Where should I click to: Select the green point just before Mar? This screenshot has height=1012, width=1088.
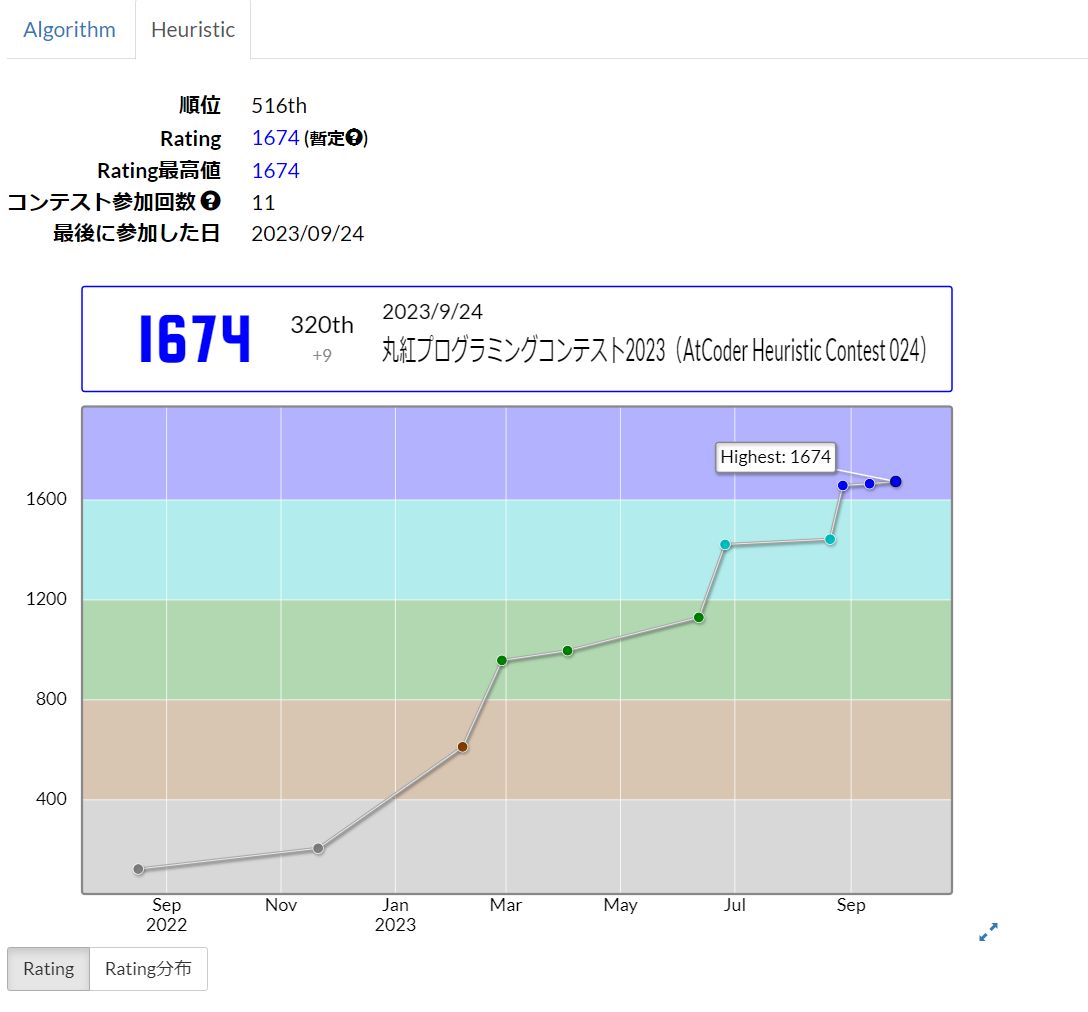(502, 660)
